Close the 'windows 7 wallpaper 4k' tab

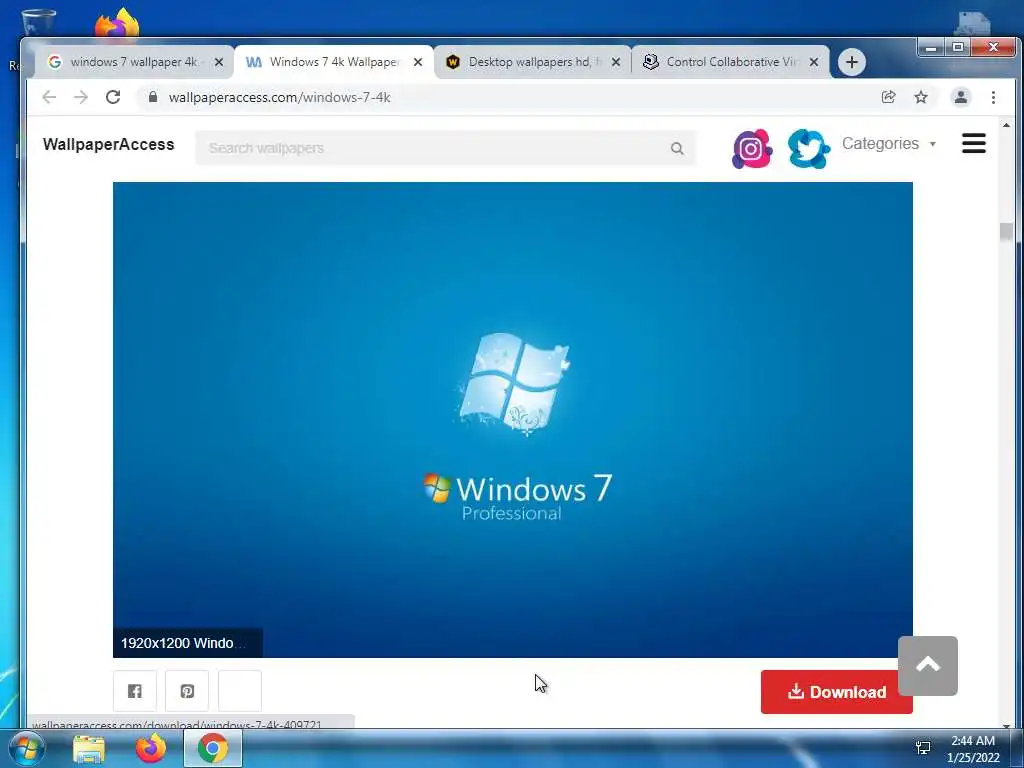coord(219,62)
